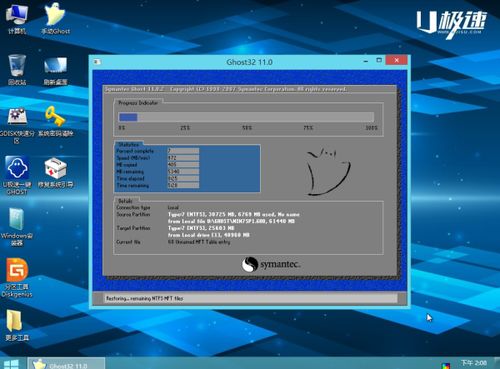Viewport: 500px width, 369px height.
Task: Open the GDISK quick partition icon
Action: point(17,125)
